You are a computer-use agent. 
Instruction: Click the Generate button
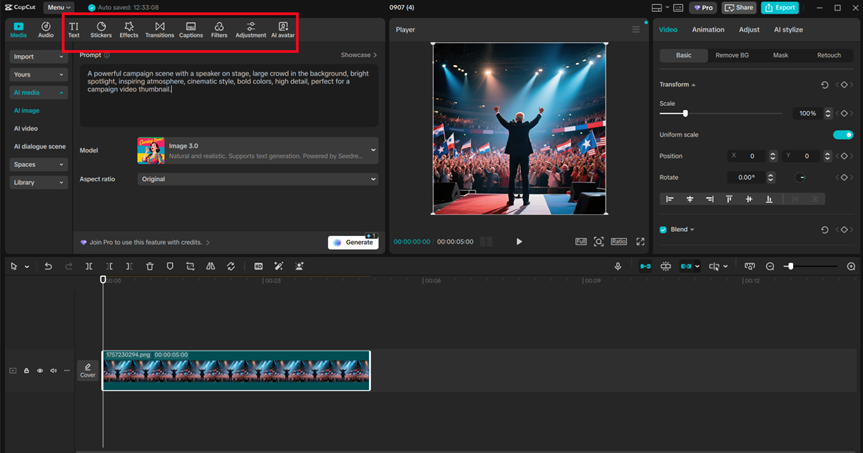coord(353,242)
